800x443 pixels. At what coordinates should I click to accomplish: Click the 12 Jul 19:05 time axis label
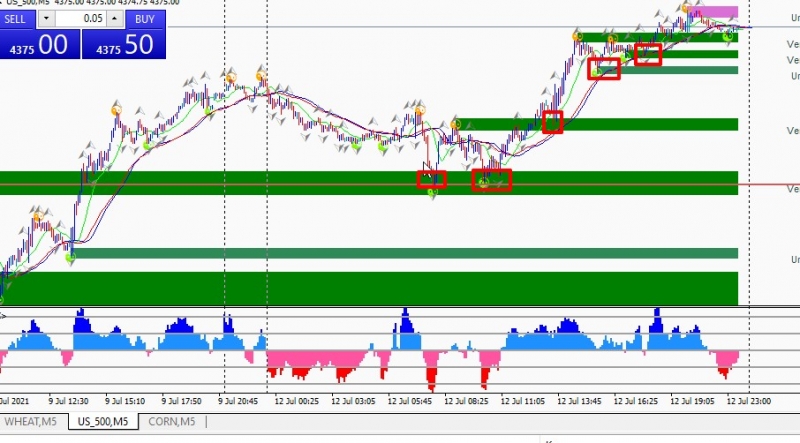point(692,401)
